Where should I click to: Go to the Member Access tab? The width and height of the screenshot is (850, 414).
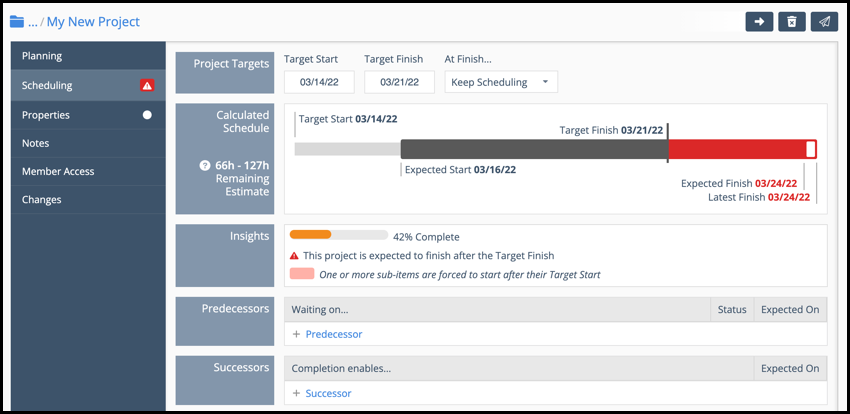(x=58, y=171)
